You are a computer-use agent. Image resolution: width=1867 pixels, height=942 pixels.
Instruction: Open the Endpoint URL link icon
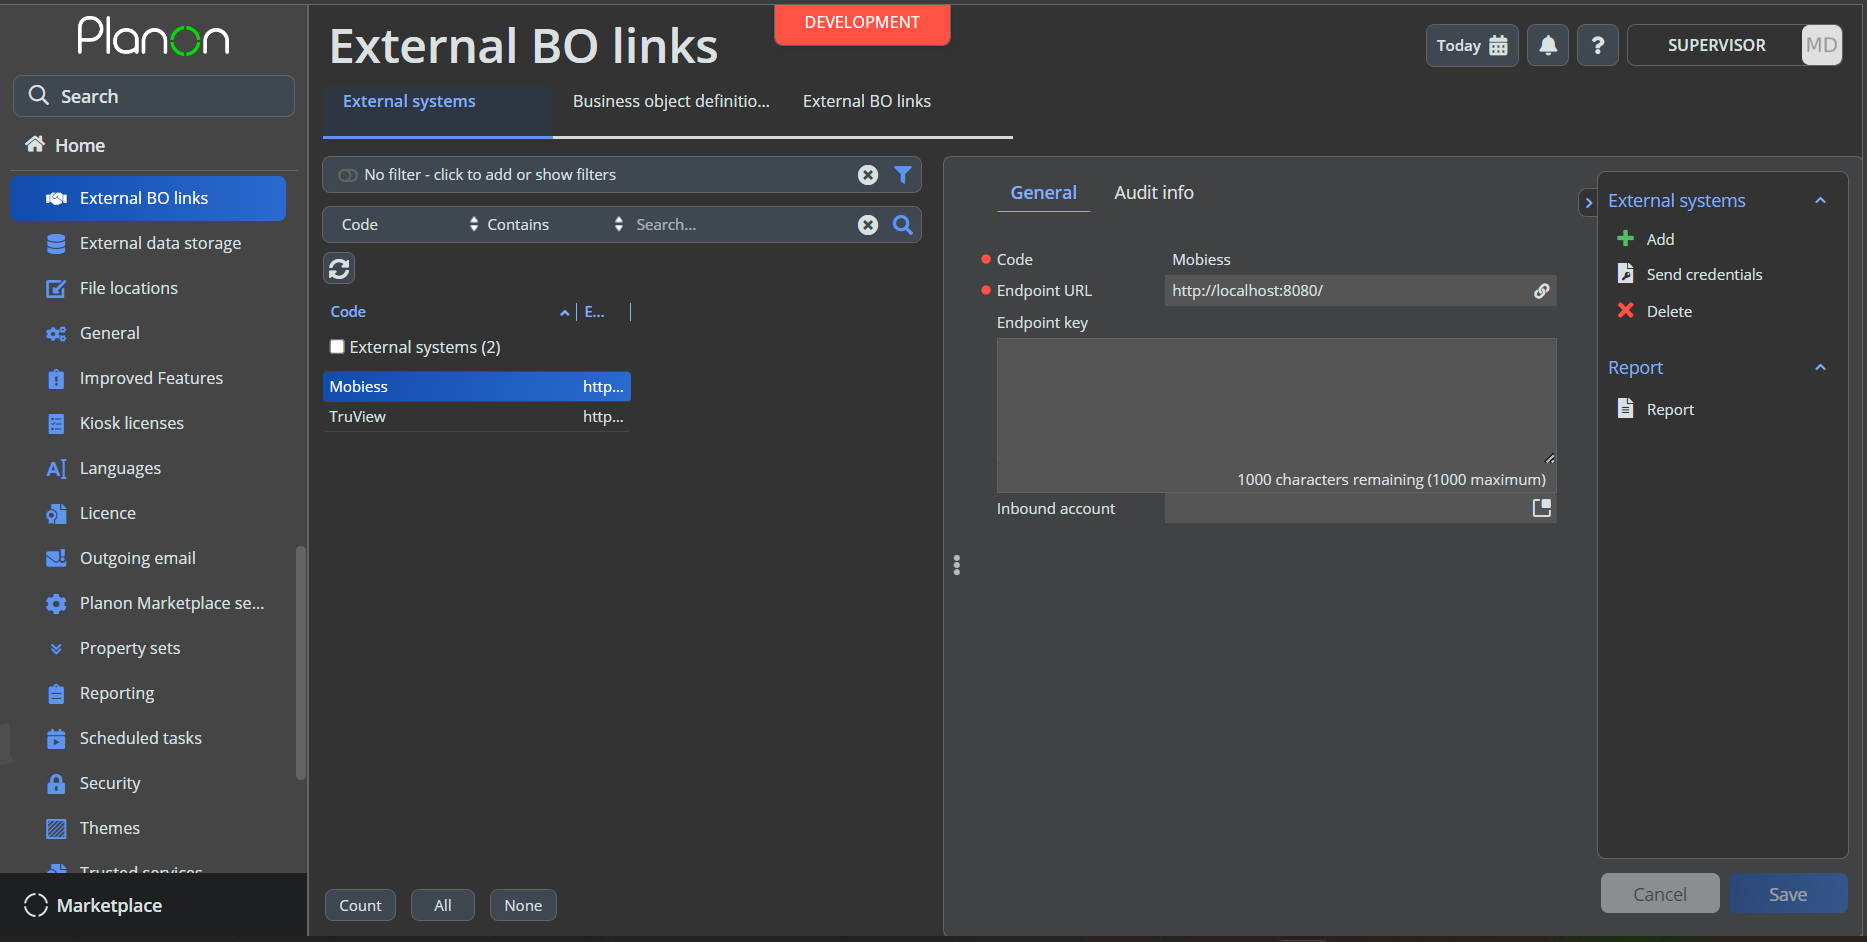point(1542,291)
